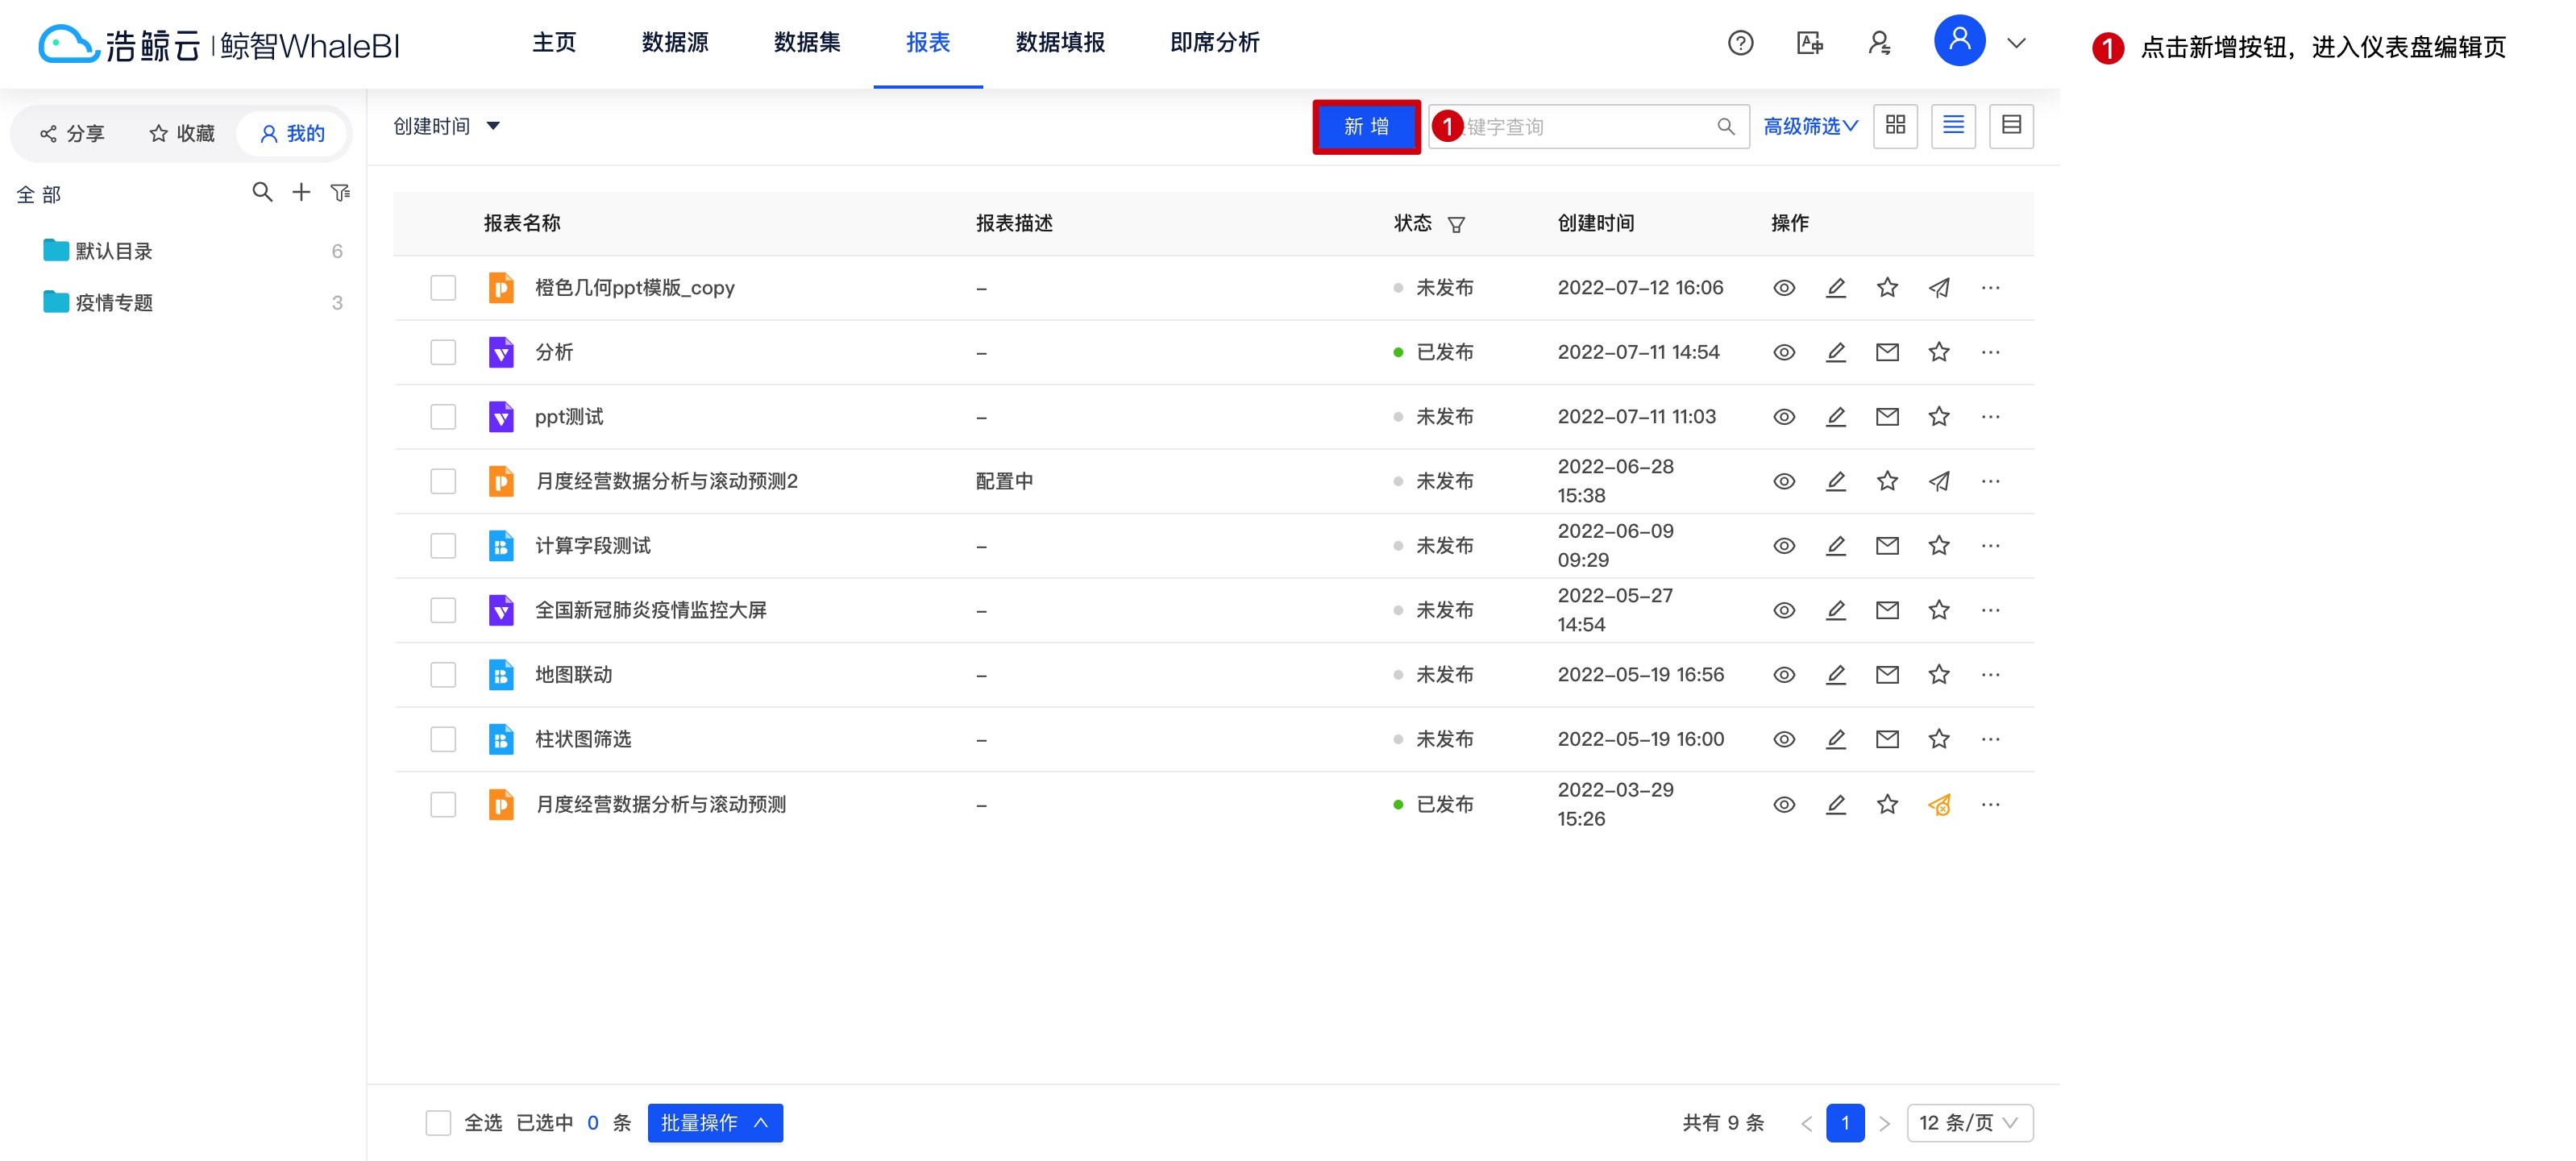Open the 主页 tab

click(x=554, y=42)
